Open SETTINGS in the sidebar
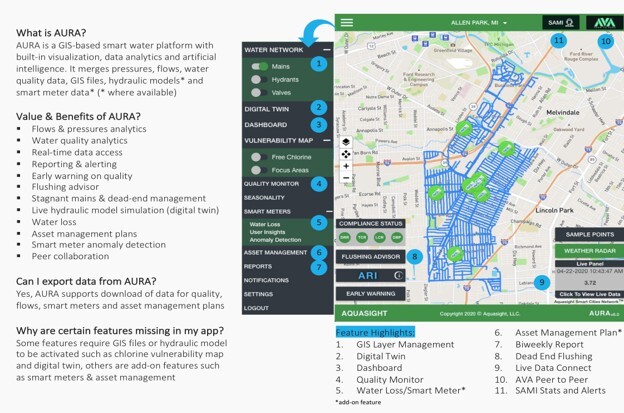 [x=258, y=294]
